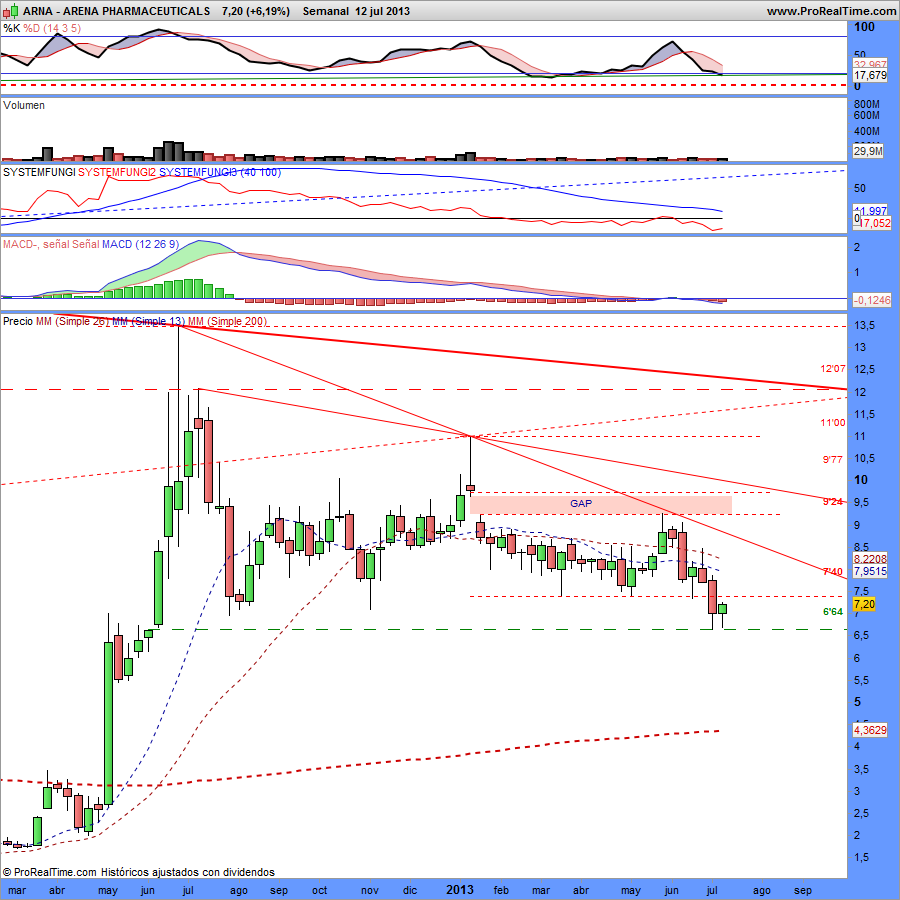
Task: Click the date 12 jul 2013
Action: pyautogui.click(x=382, y=11)
